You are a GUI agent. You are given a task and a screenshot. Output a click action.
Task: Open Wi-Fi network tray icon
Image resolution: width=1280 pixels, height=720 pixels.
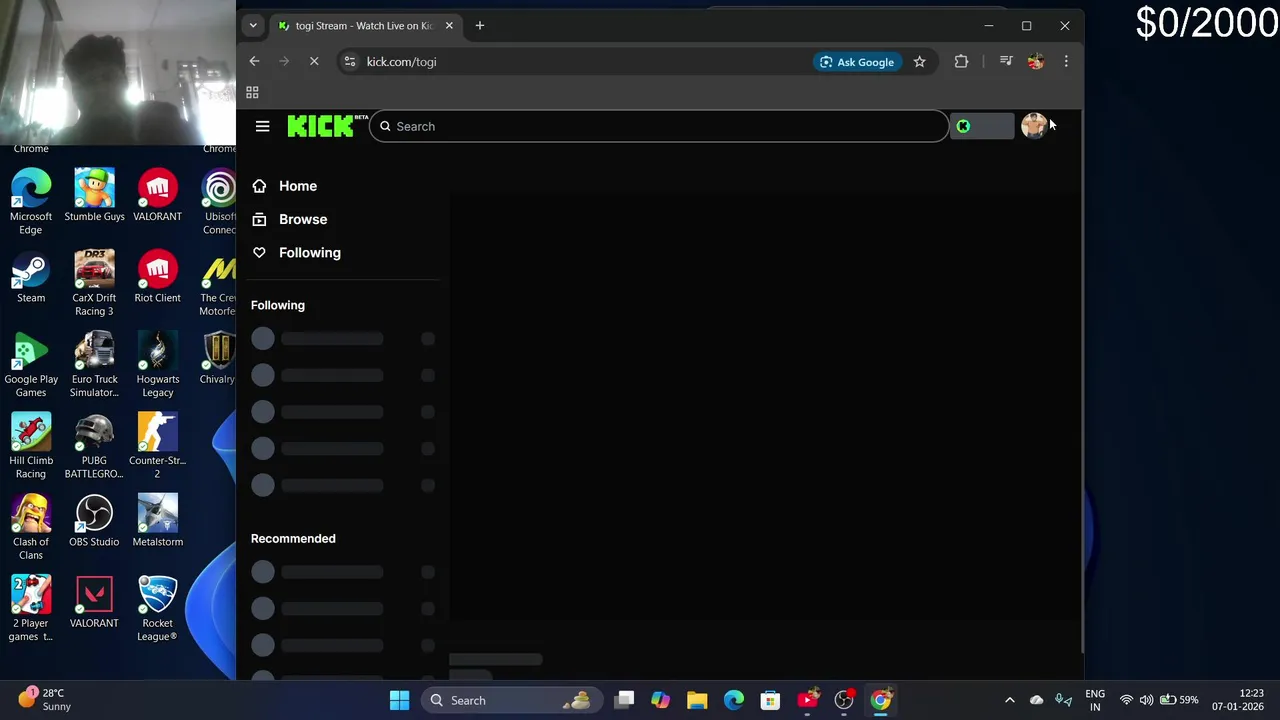tap(1127, 700)
